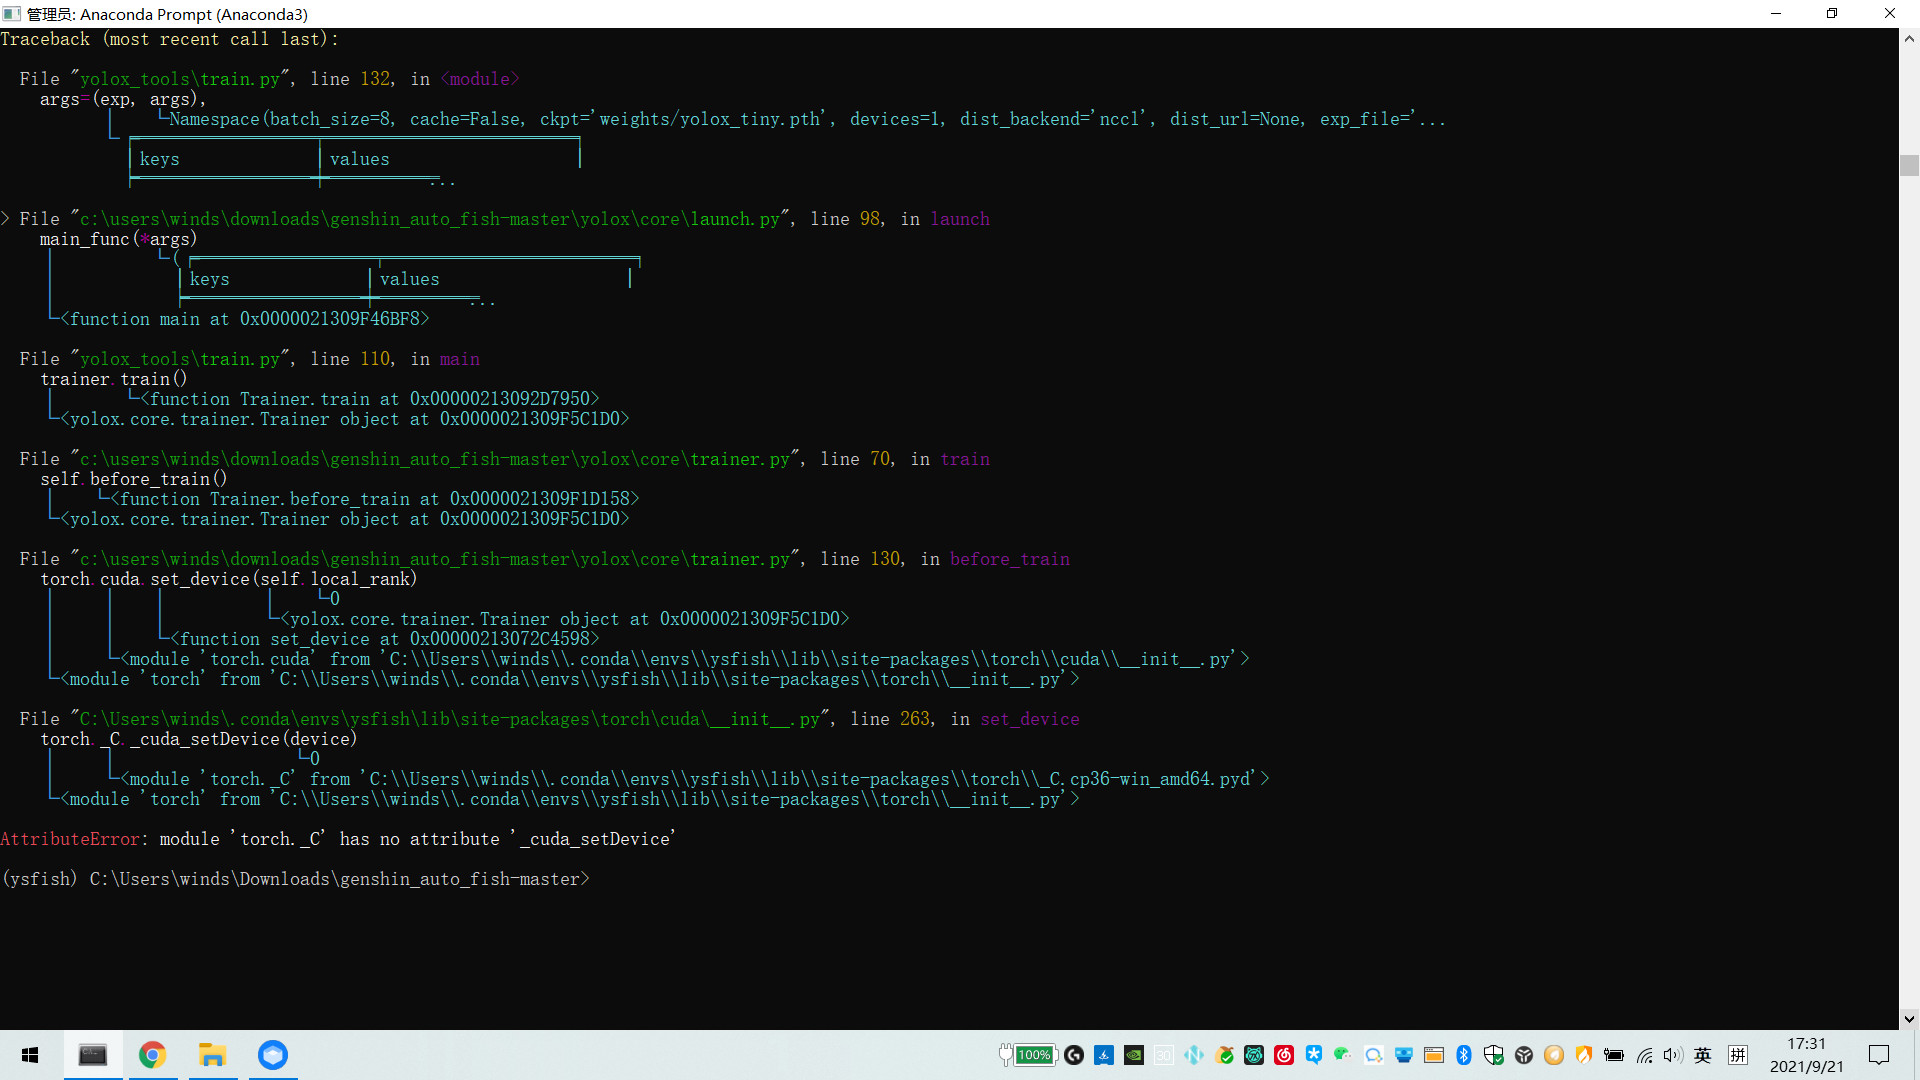
Task: Click the calendar 30 tray icon
Action: (1164, 1055)
